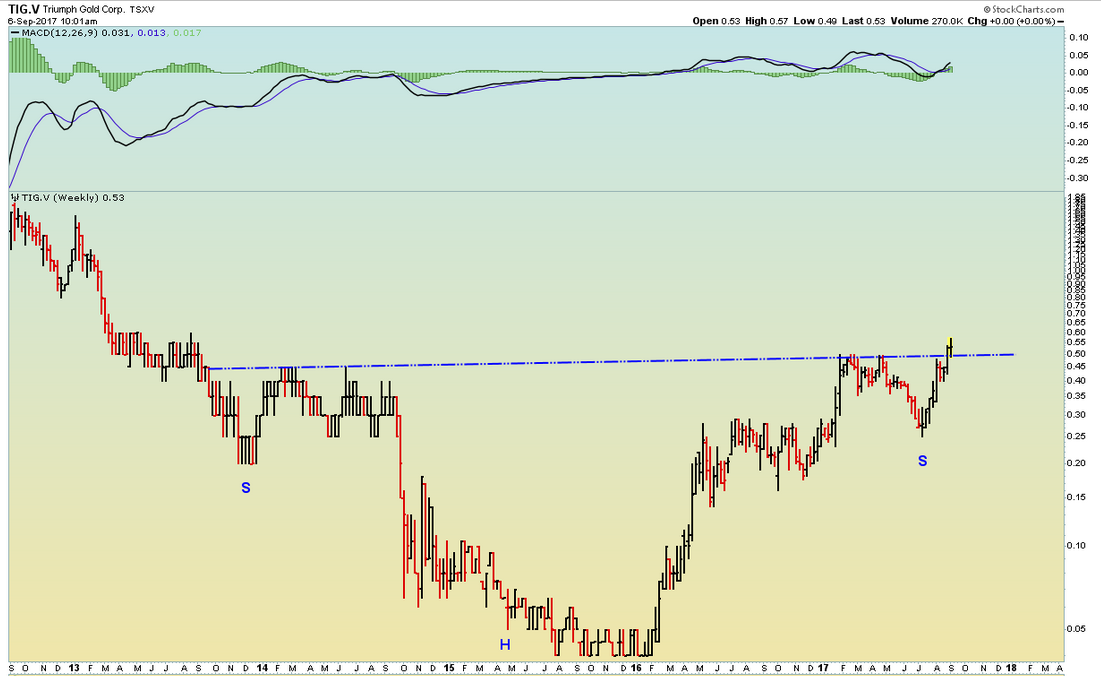Click the year 13 label on the time axis
1101x676 pixels.
click(x=74, y=668)
